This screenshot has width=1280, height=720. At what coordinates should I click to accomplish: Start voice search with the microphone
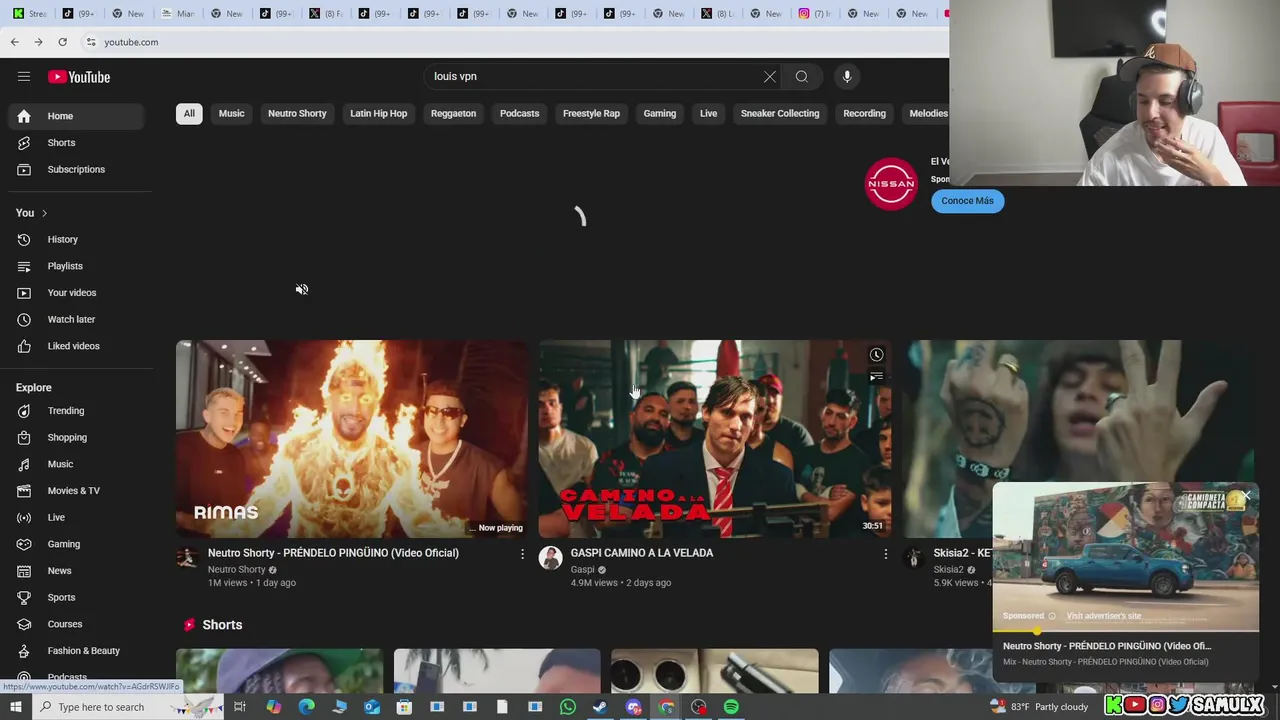847,77
